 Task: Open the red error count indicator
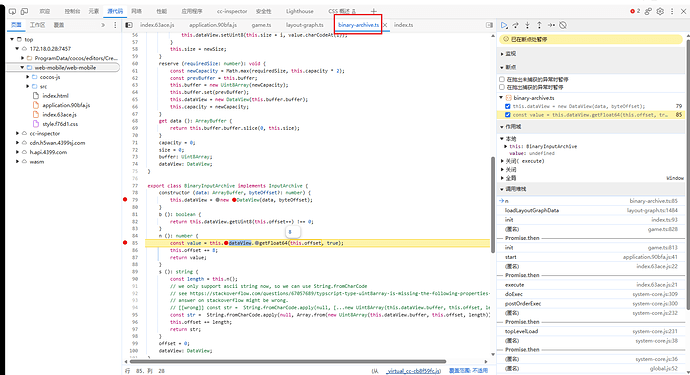tap(635, 11)
